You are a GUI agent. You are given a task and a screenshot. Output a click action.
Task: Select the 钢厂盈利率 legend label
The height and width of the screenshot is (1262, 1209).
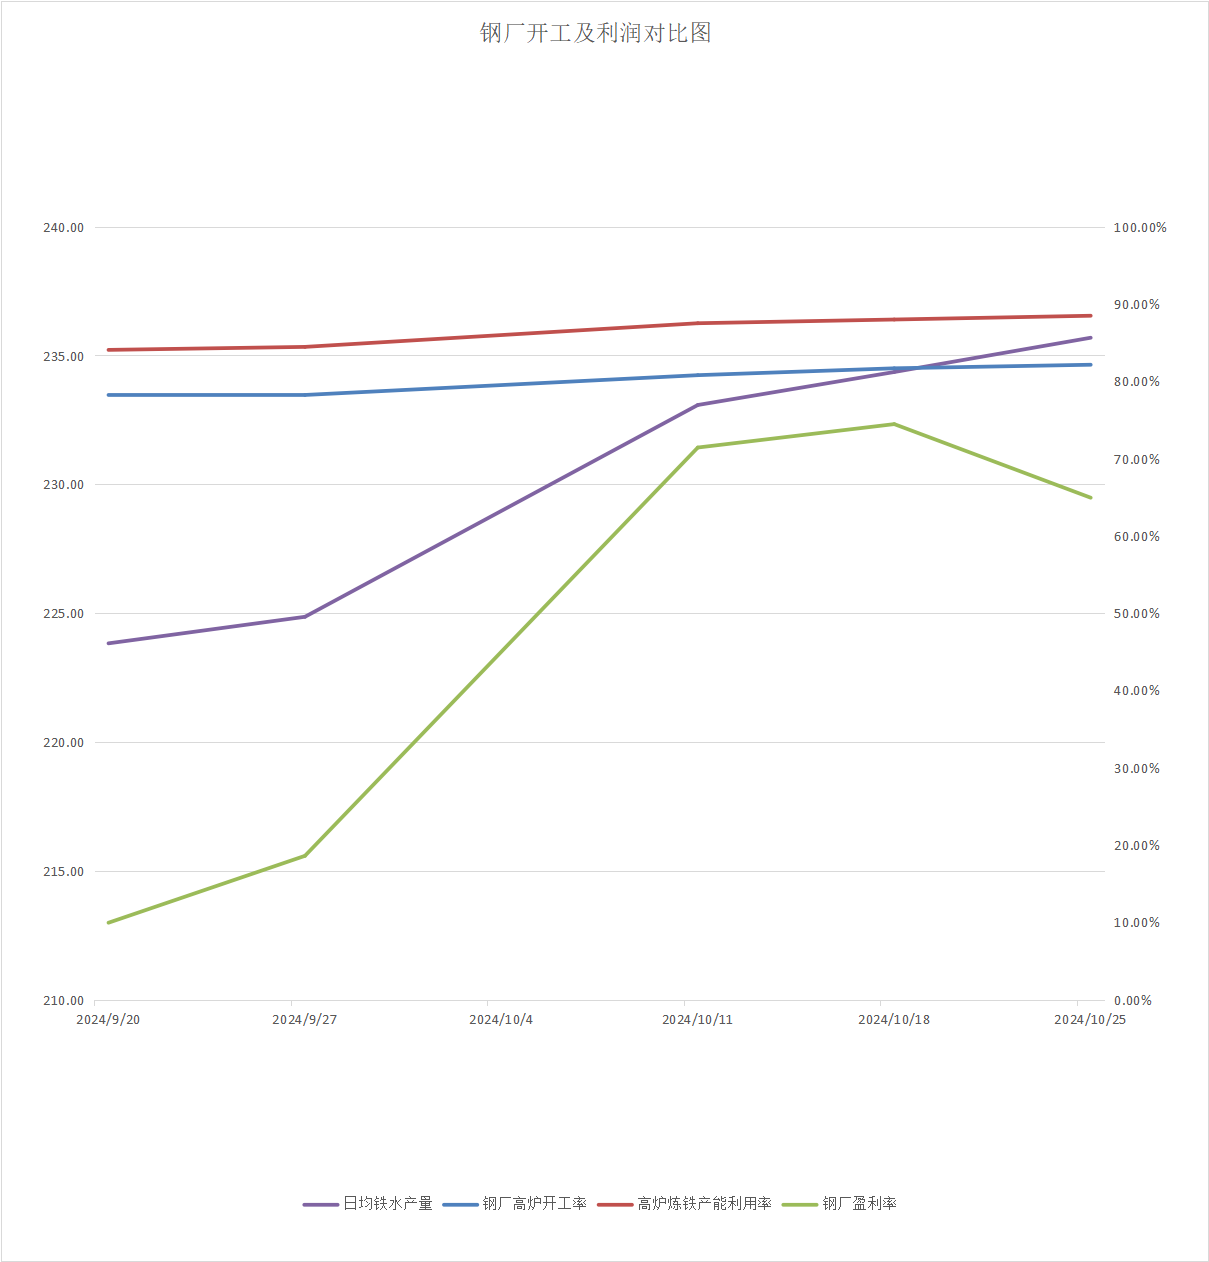click(x=860, y=1204)
